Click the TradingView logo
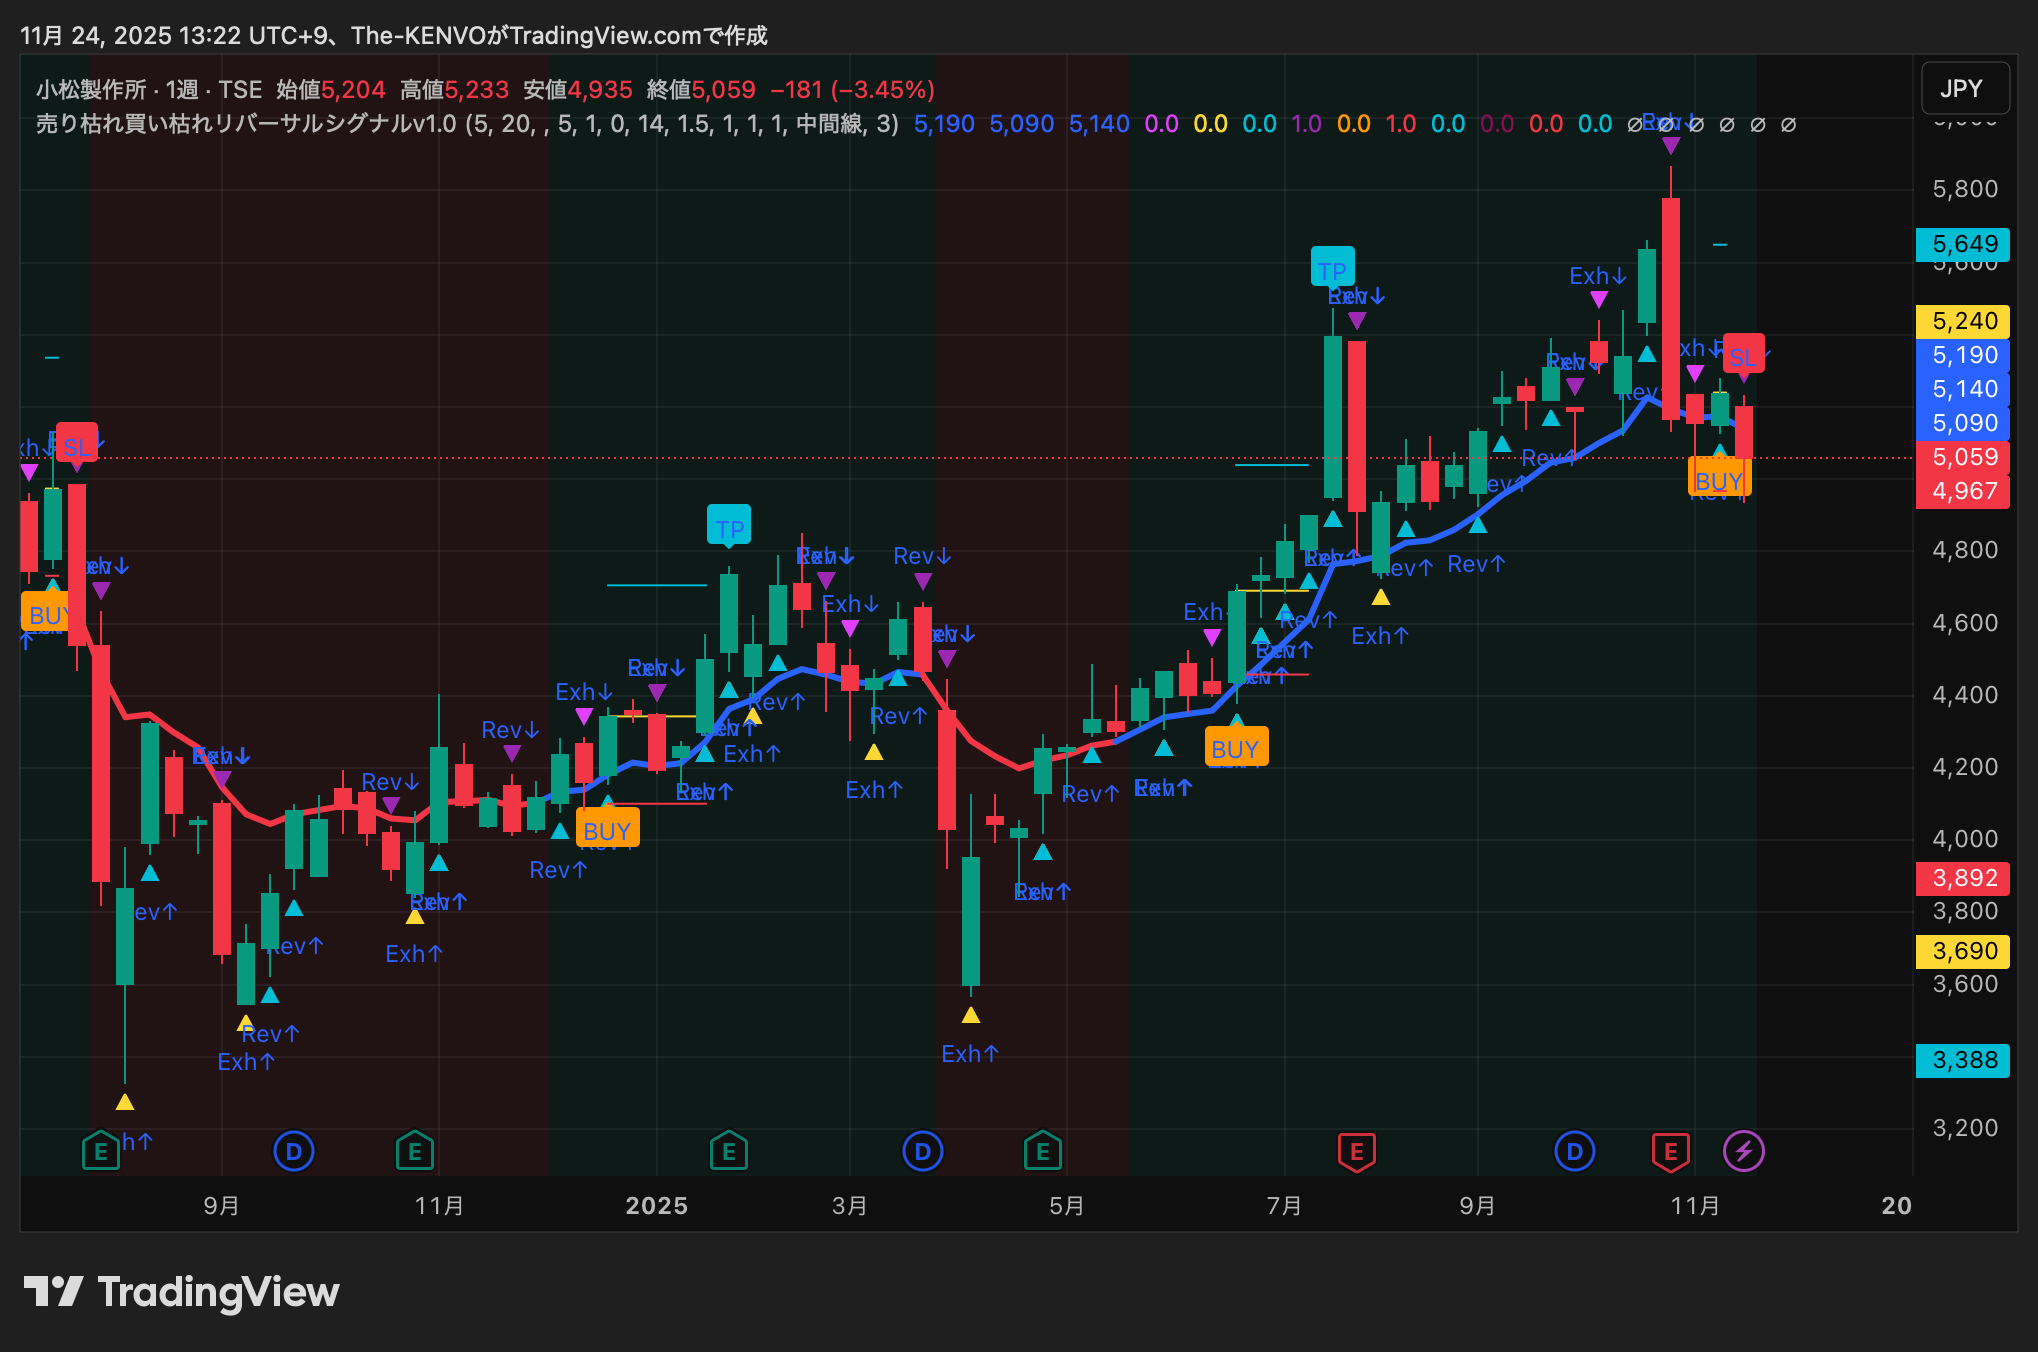Viewport: 2038px width, 1352px height. point(182,1292)
